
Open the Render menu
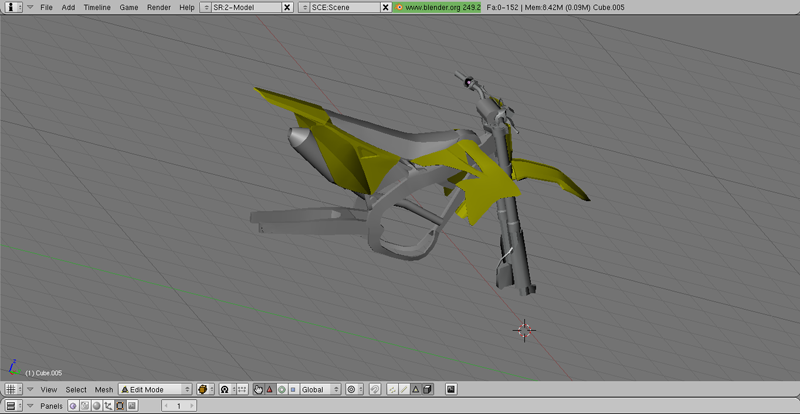[158, 7]
